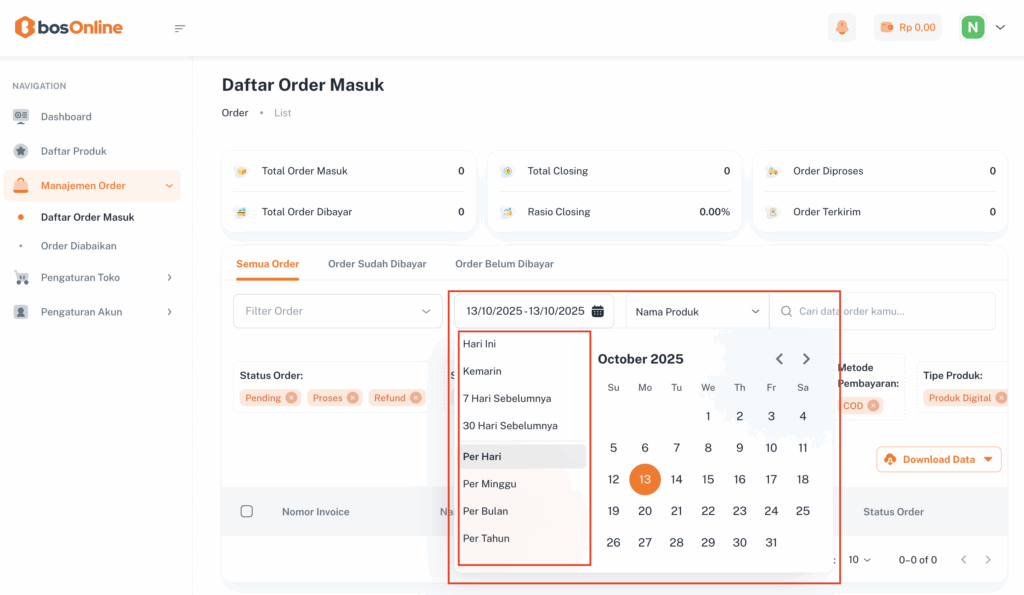
Task: Open the Nama Produk dropdown
Action: pyautogui.click(x=697, y=312)
